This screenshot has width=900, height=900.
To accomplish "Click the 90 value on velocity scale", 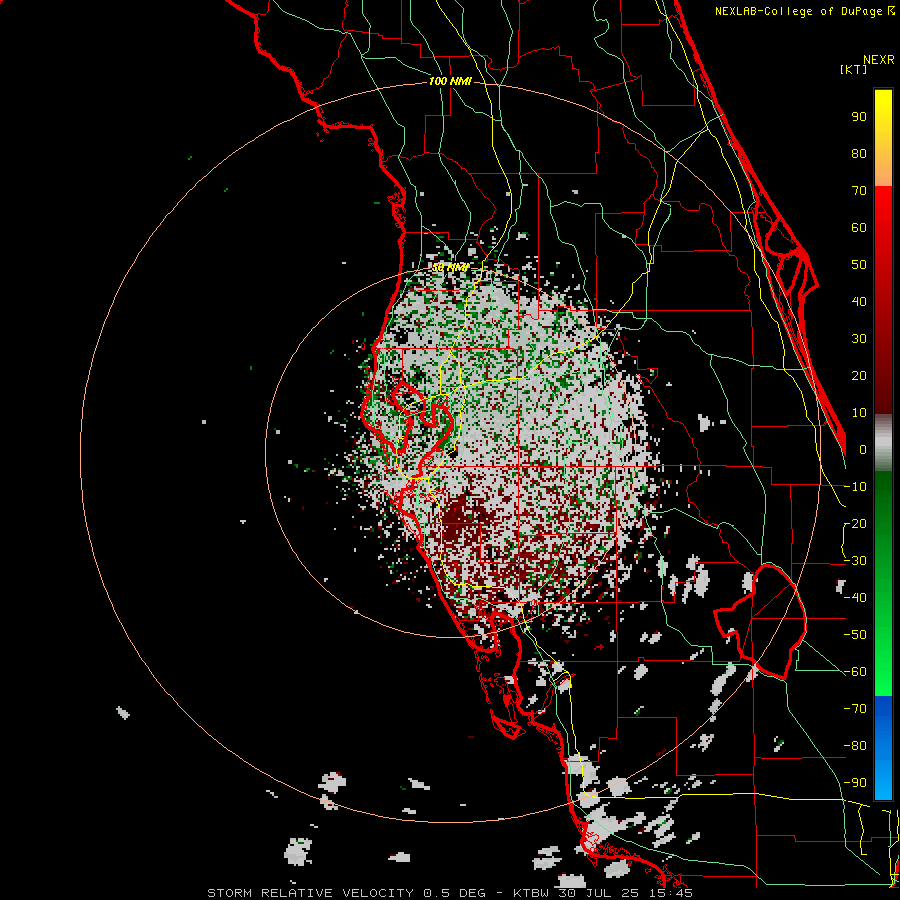I will (859, 117).
